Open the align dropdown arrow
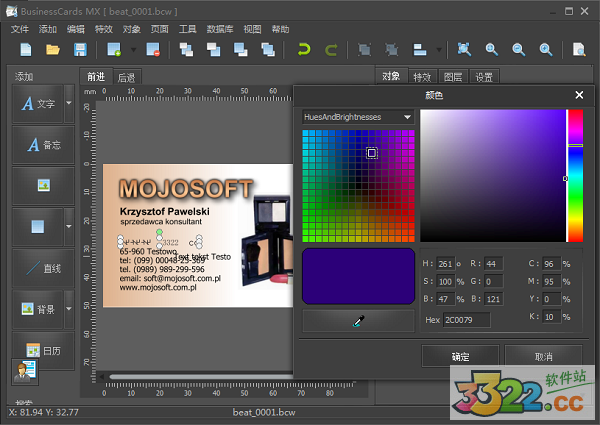The height and width of the screenshot is (425, 600). tap(439, 50)
